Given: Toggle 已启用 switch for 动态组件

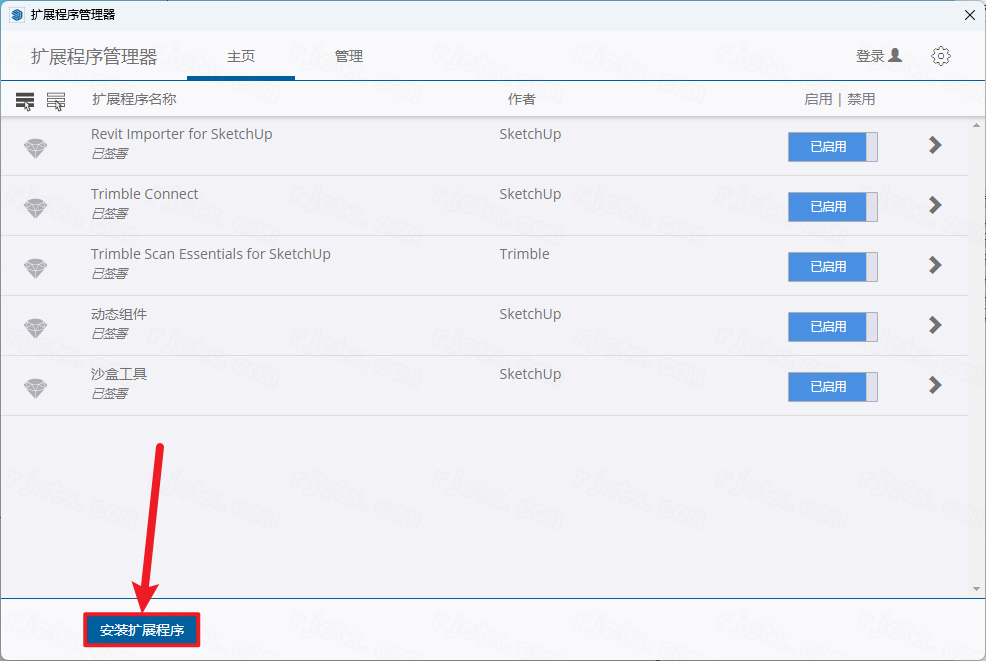Looking at the screenshot, I should point(833,326).
